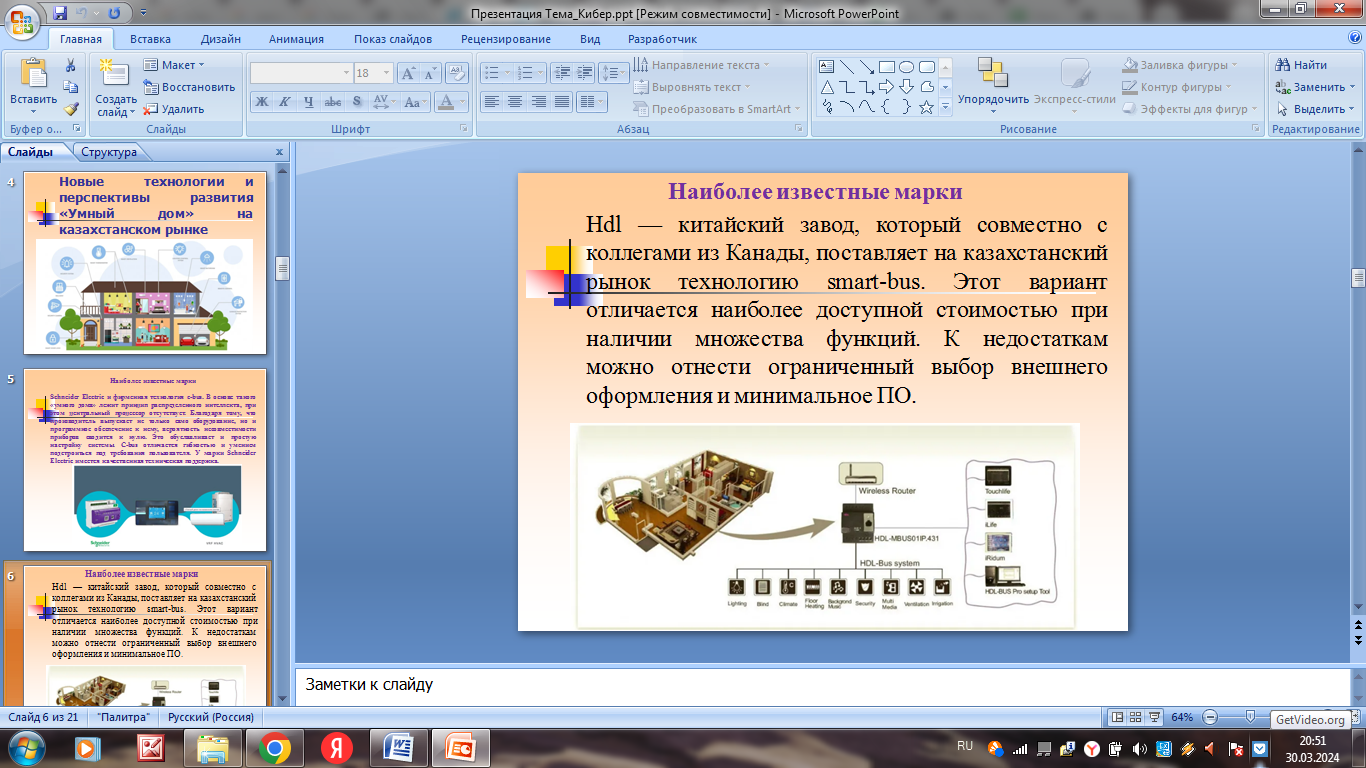Image resolution: width=1366 pixels, height=768 pixels.
Task: Toggle center text alignment
Action: point(515,102)
